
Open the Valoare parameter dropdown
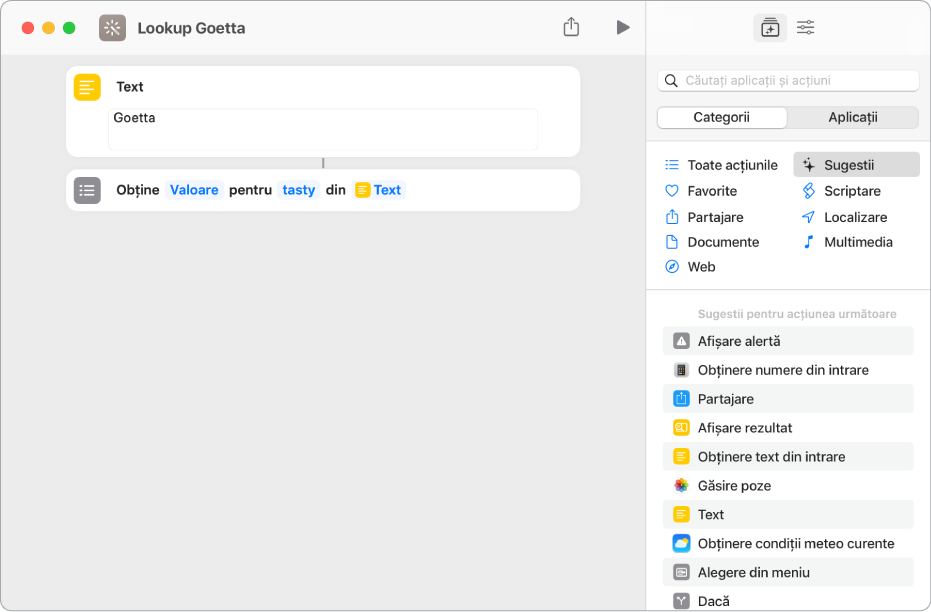coord(194,190)
